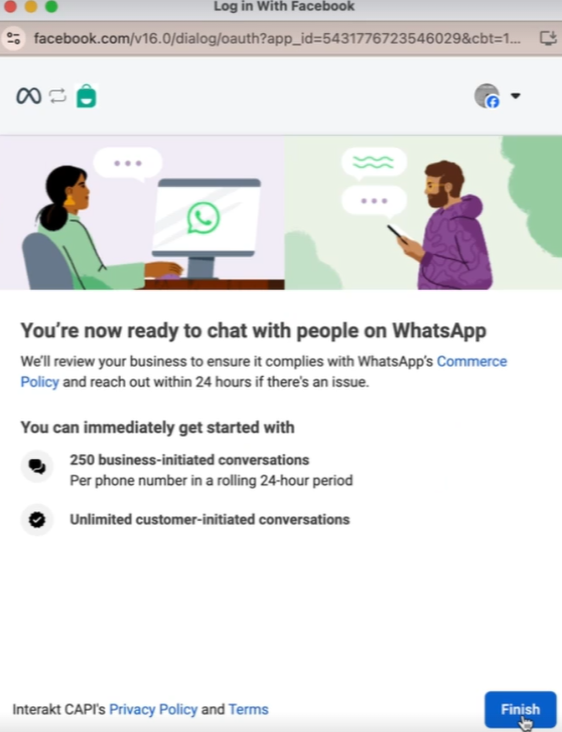The width and height of the screenshot is (562, 732).
Task: Open the Terms link
Action: click(248, 710)
